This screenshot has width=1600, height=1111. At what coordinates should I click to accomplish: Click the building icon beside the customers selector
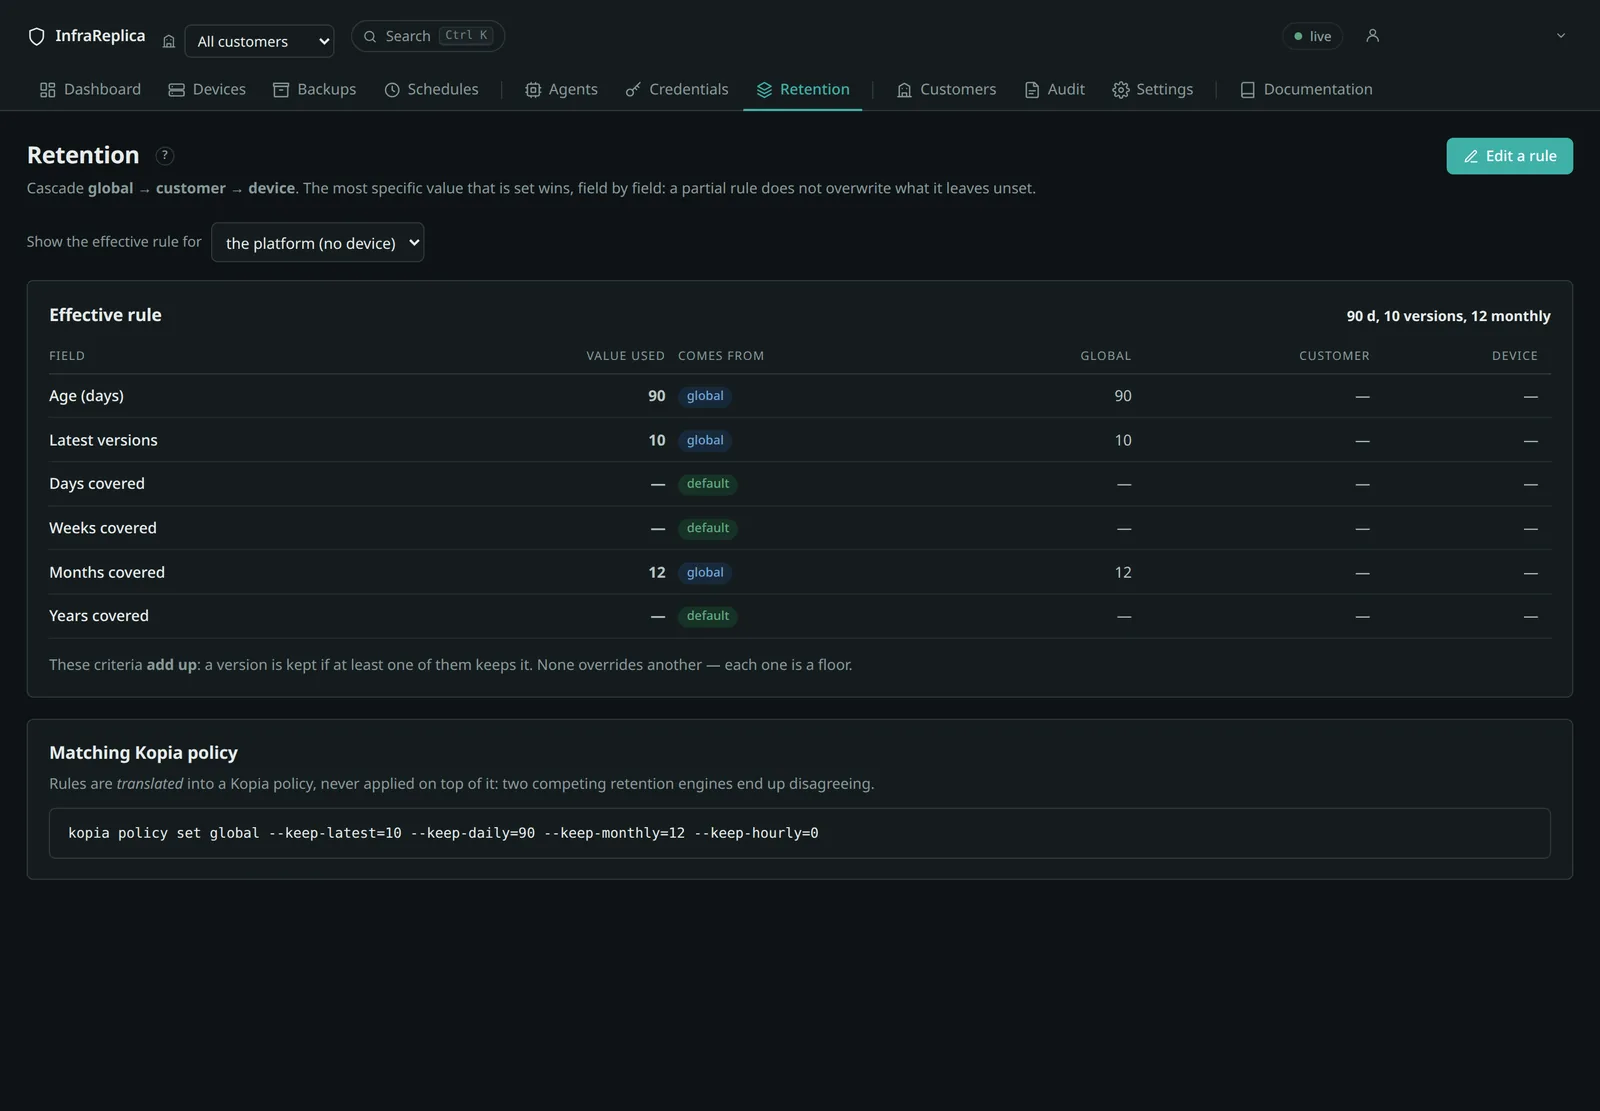(169, 41)
